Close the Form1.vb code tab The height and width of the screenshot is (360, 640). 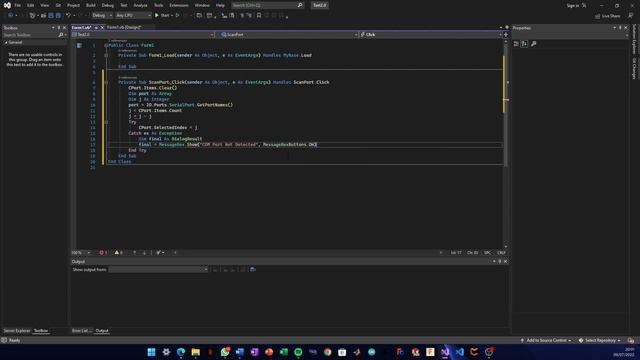pyautogui.click(x=102, y=27)
